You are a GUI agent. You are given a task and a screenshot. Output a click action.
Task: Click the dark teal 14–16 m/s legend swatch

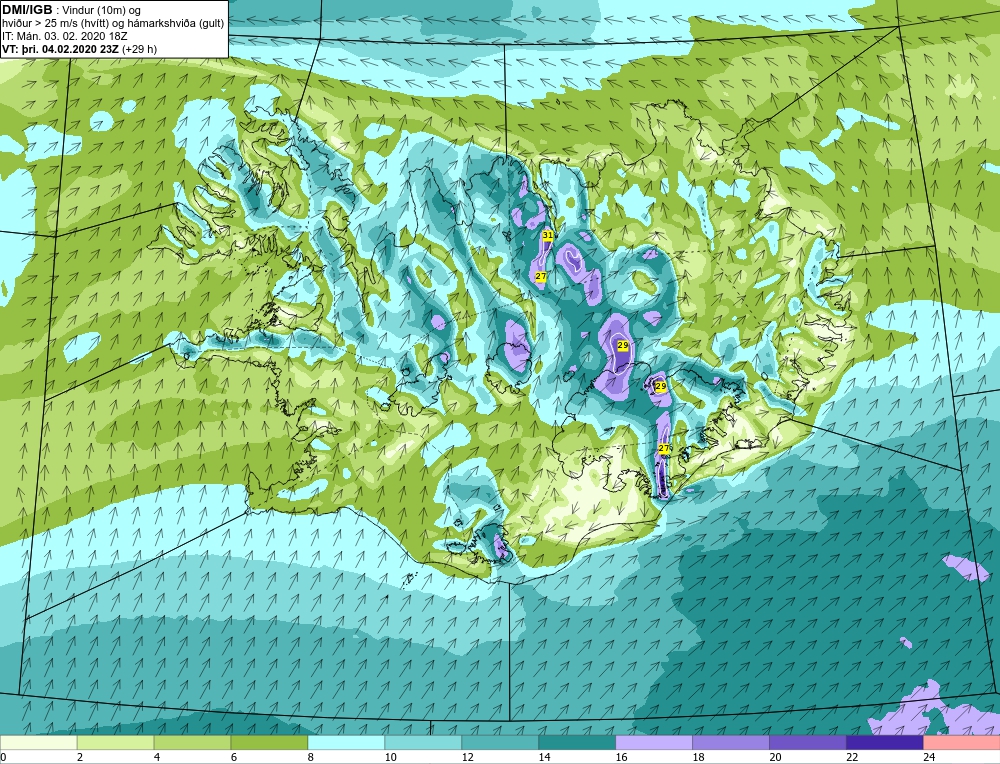pyautogui.click(x=577, y=742)
